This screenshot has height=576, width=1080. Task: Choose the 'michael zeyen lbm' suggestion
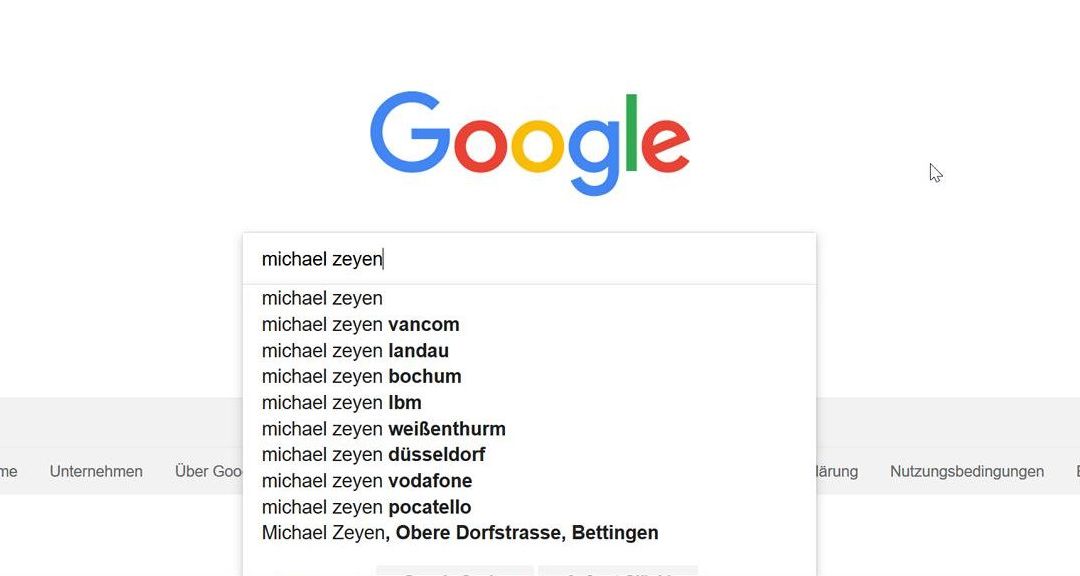tap(530, 403)
